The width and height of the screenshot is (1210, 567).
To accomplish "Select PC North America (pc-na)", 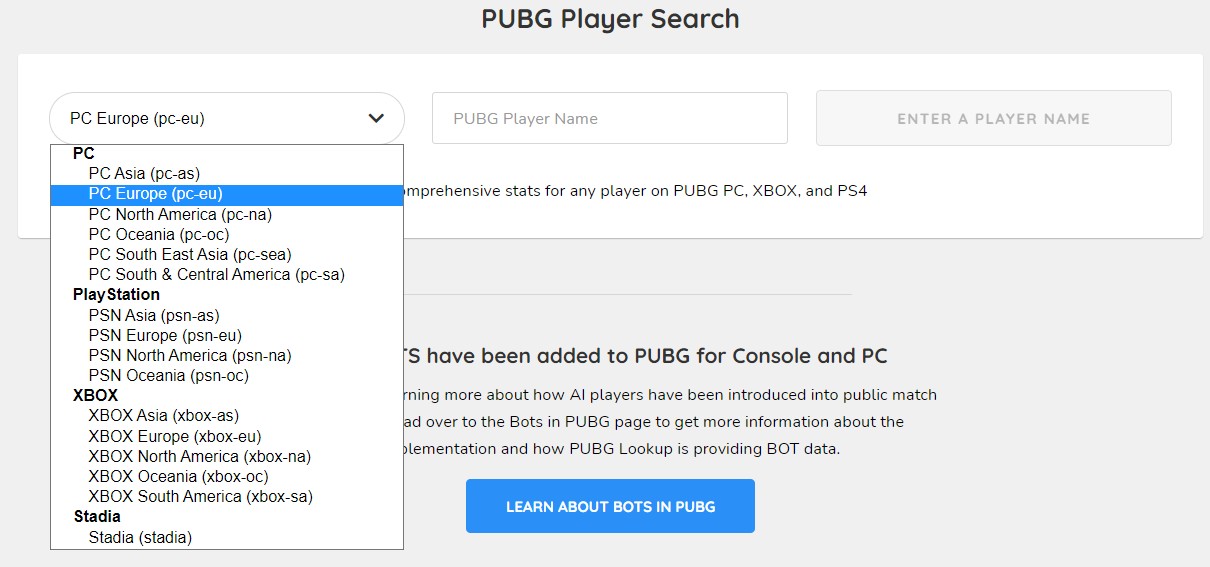I will click(180, 214).
